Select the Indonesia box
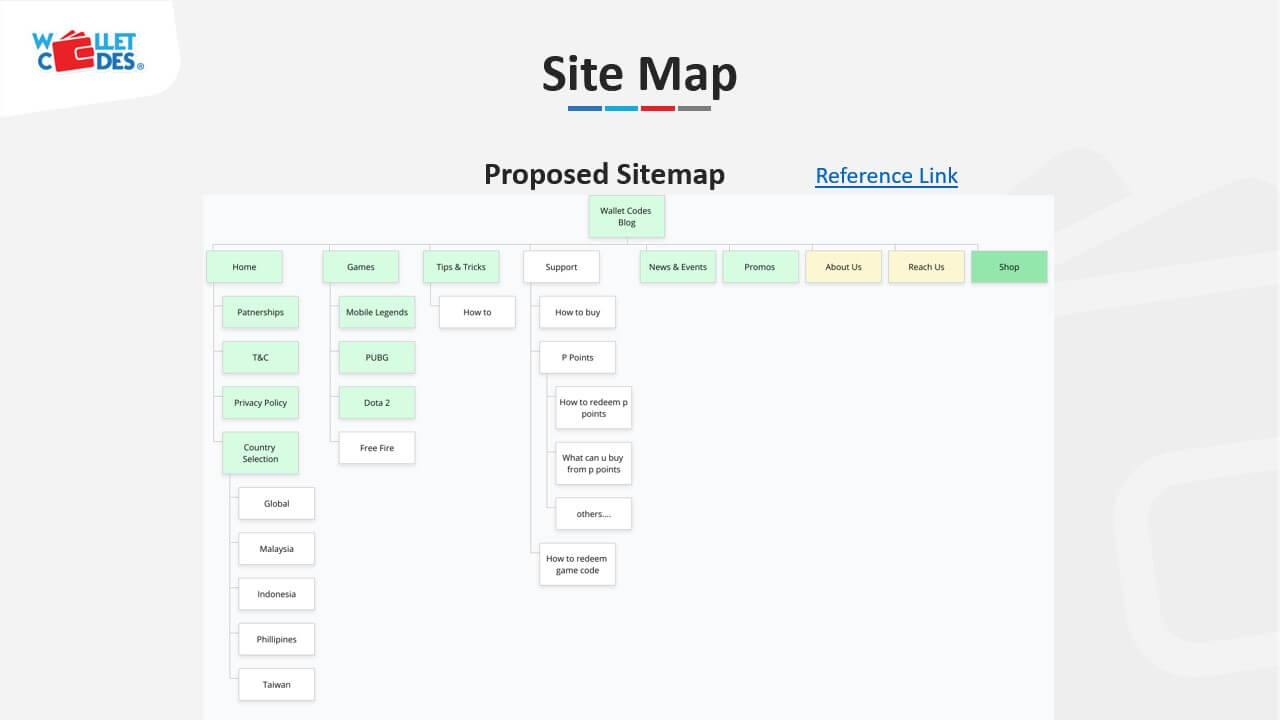The width and height of the screenshot is (1280, 720). click(277, 594)
